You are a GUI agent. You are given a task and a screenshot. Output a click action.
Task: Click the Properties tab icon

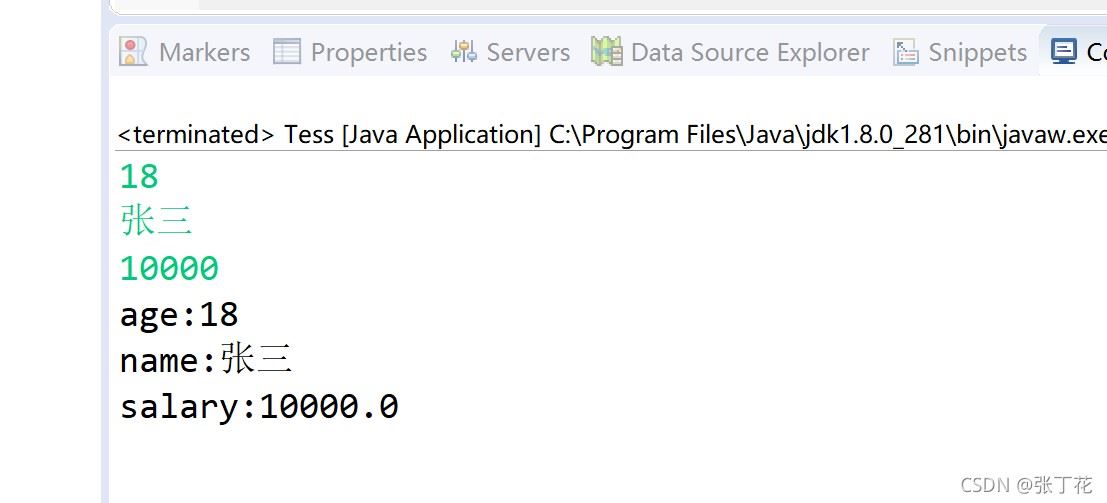tap(287, 52)
